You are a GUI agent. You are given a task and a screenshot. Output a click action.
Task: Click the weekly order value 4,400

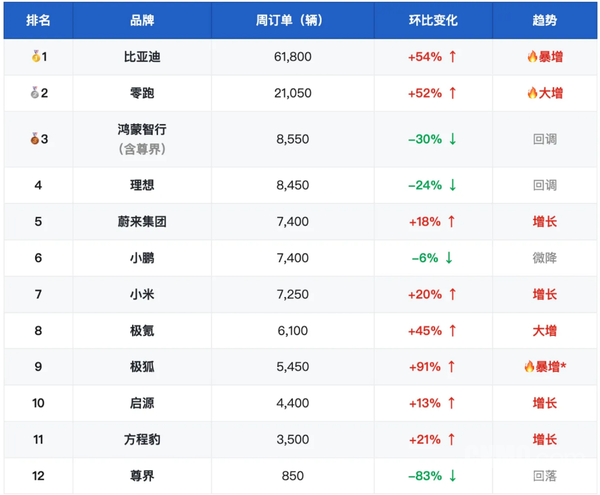pos(293,403)
